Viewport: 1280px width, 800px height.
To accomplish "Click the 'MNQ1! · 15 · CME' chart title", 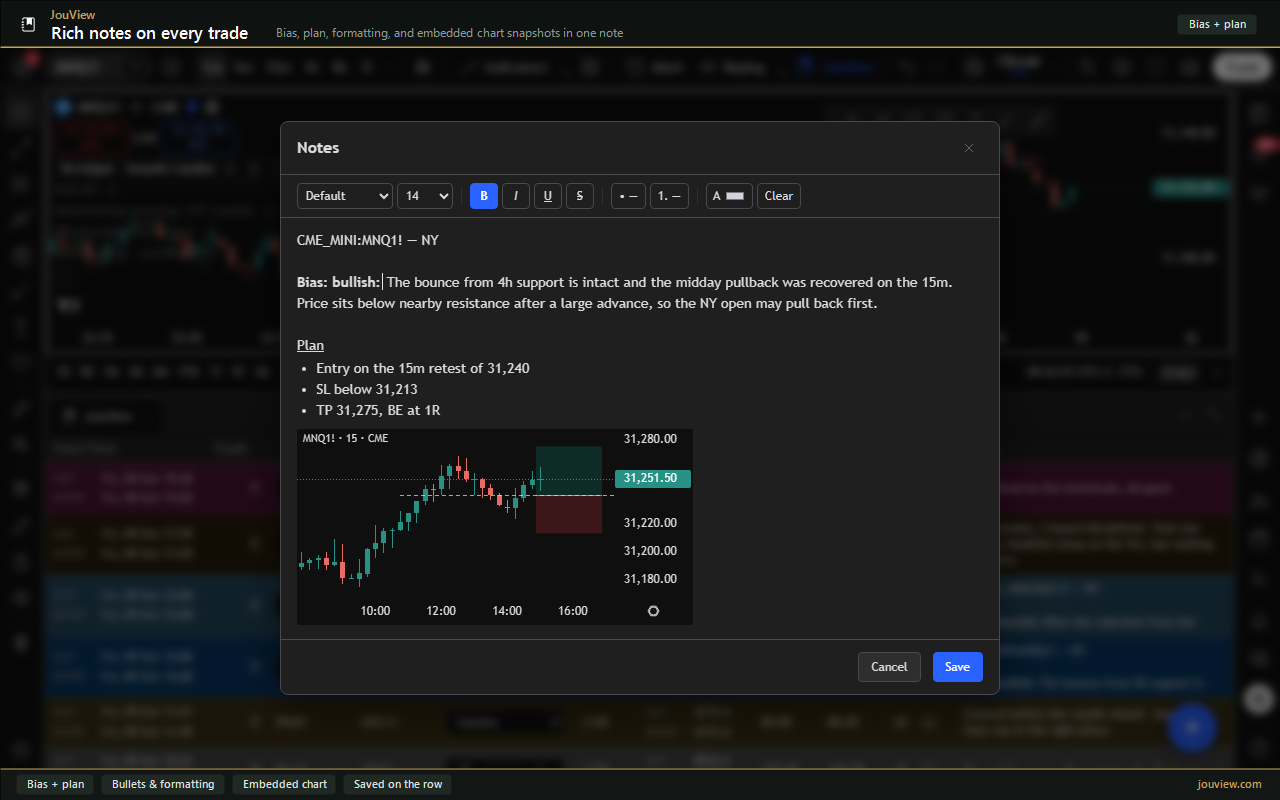I will coord(345,438).
